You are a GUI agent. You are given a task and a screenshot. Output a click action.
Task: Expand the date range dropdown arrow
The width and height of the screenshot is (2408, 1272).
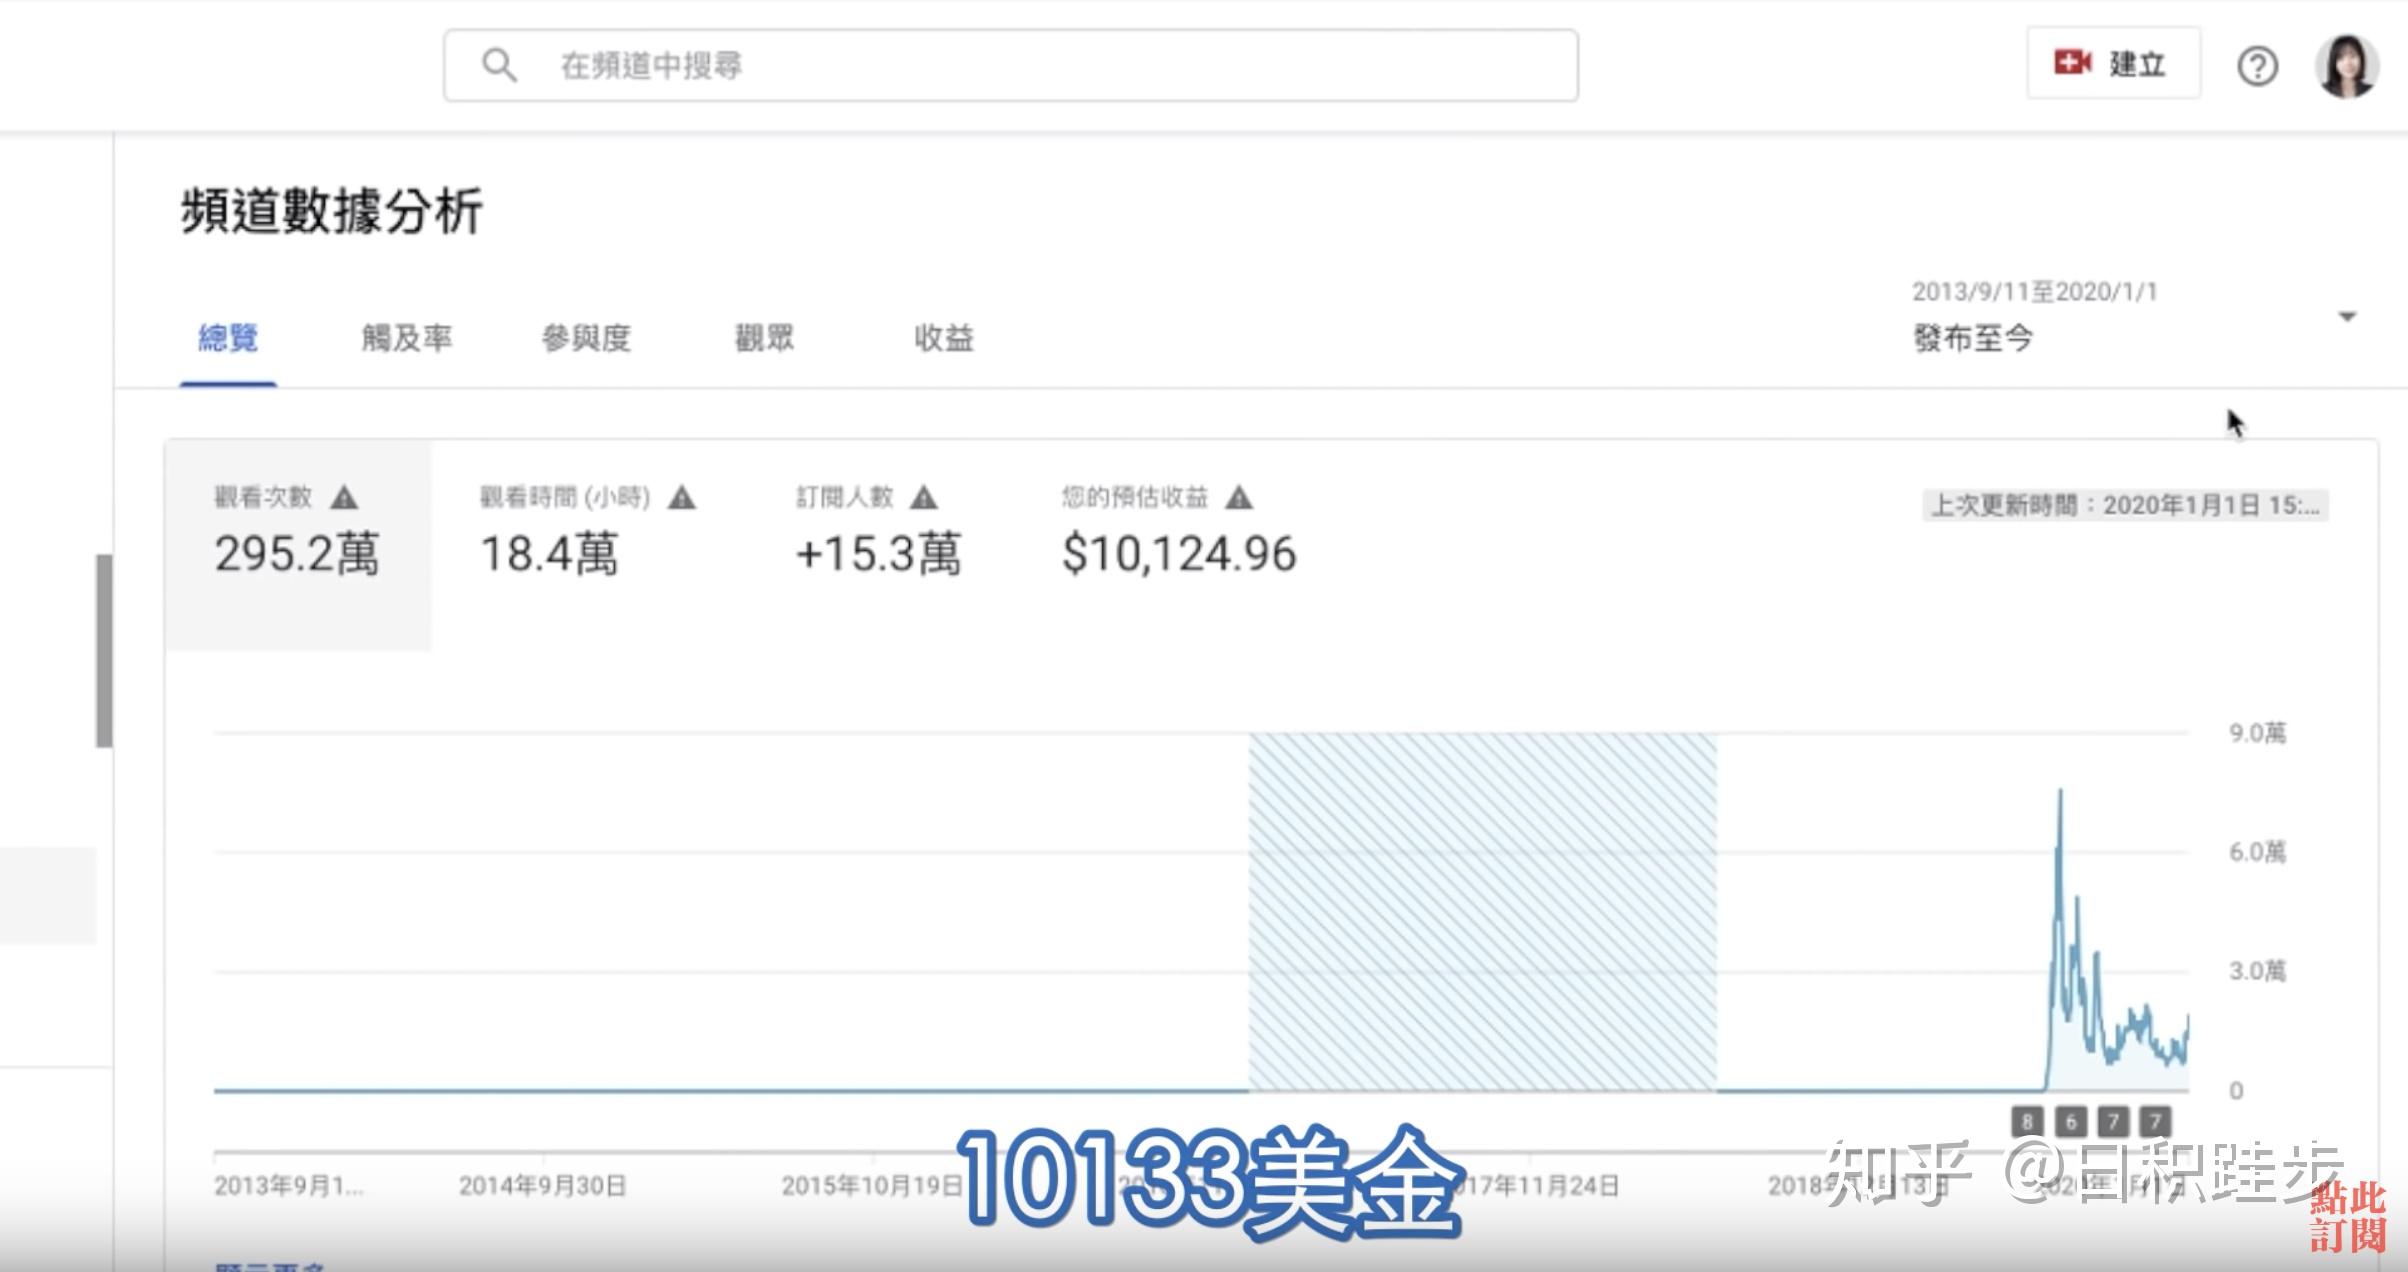(x=2347, y=317)
